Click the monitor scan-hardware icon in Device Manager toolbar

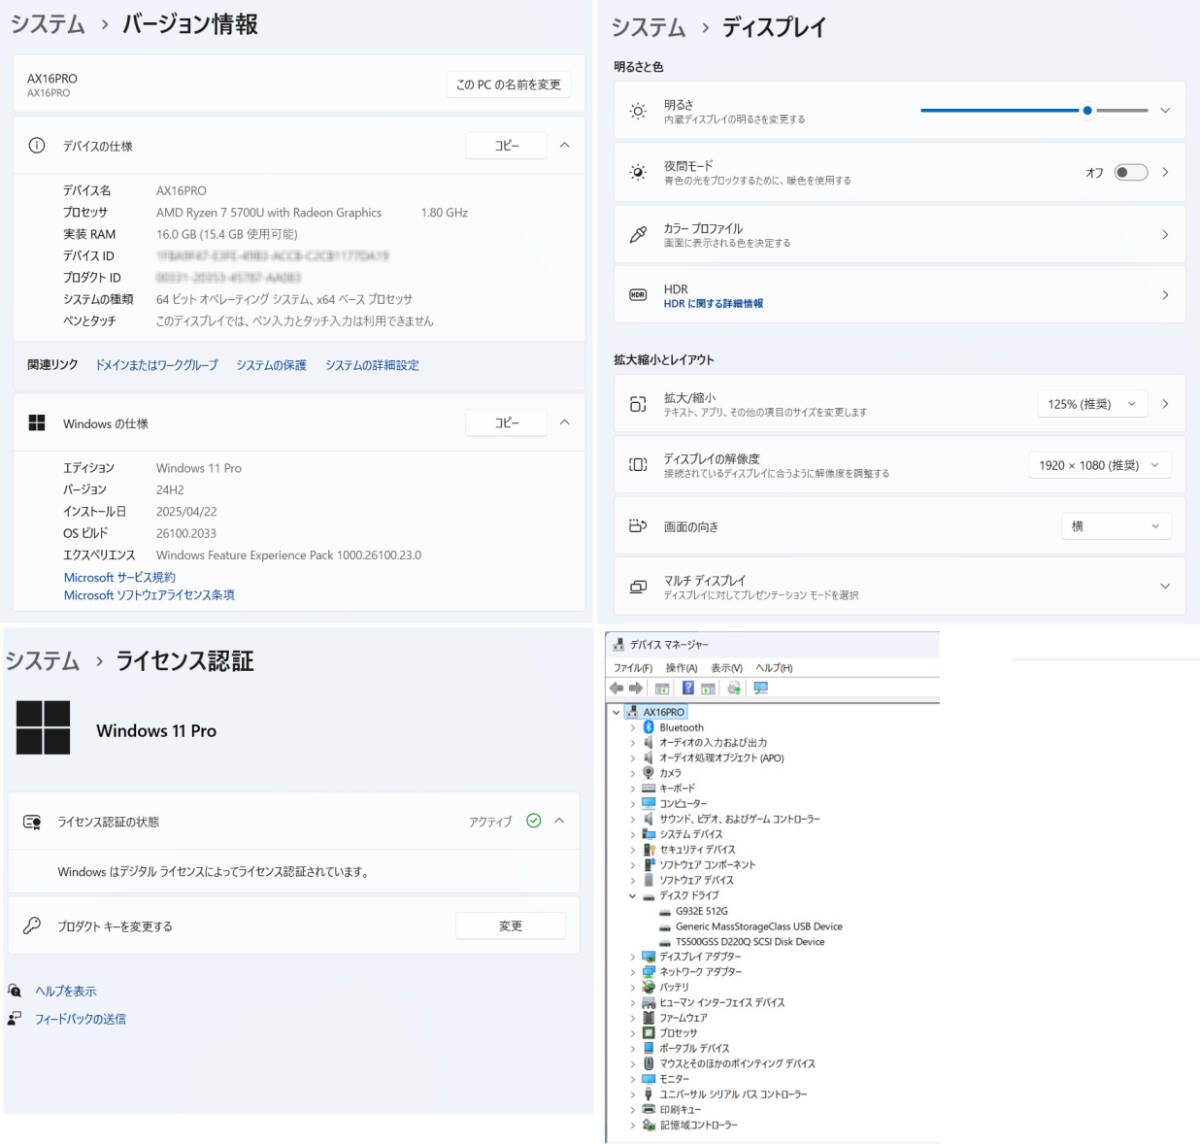click(x=761, y=688)
